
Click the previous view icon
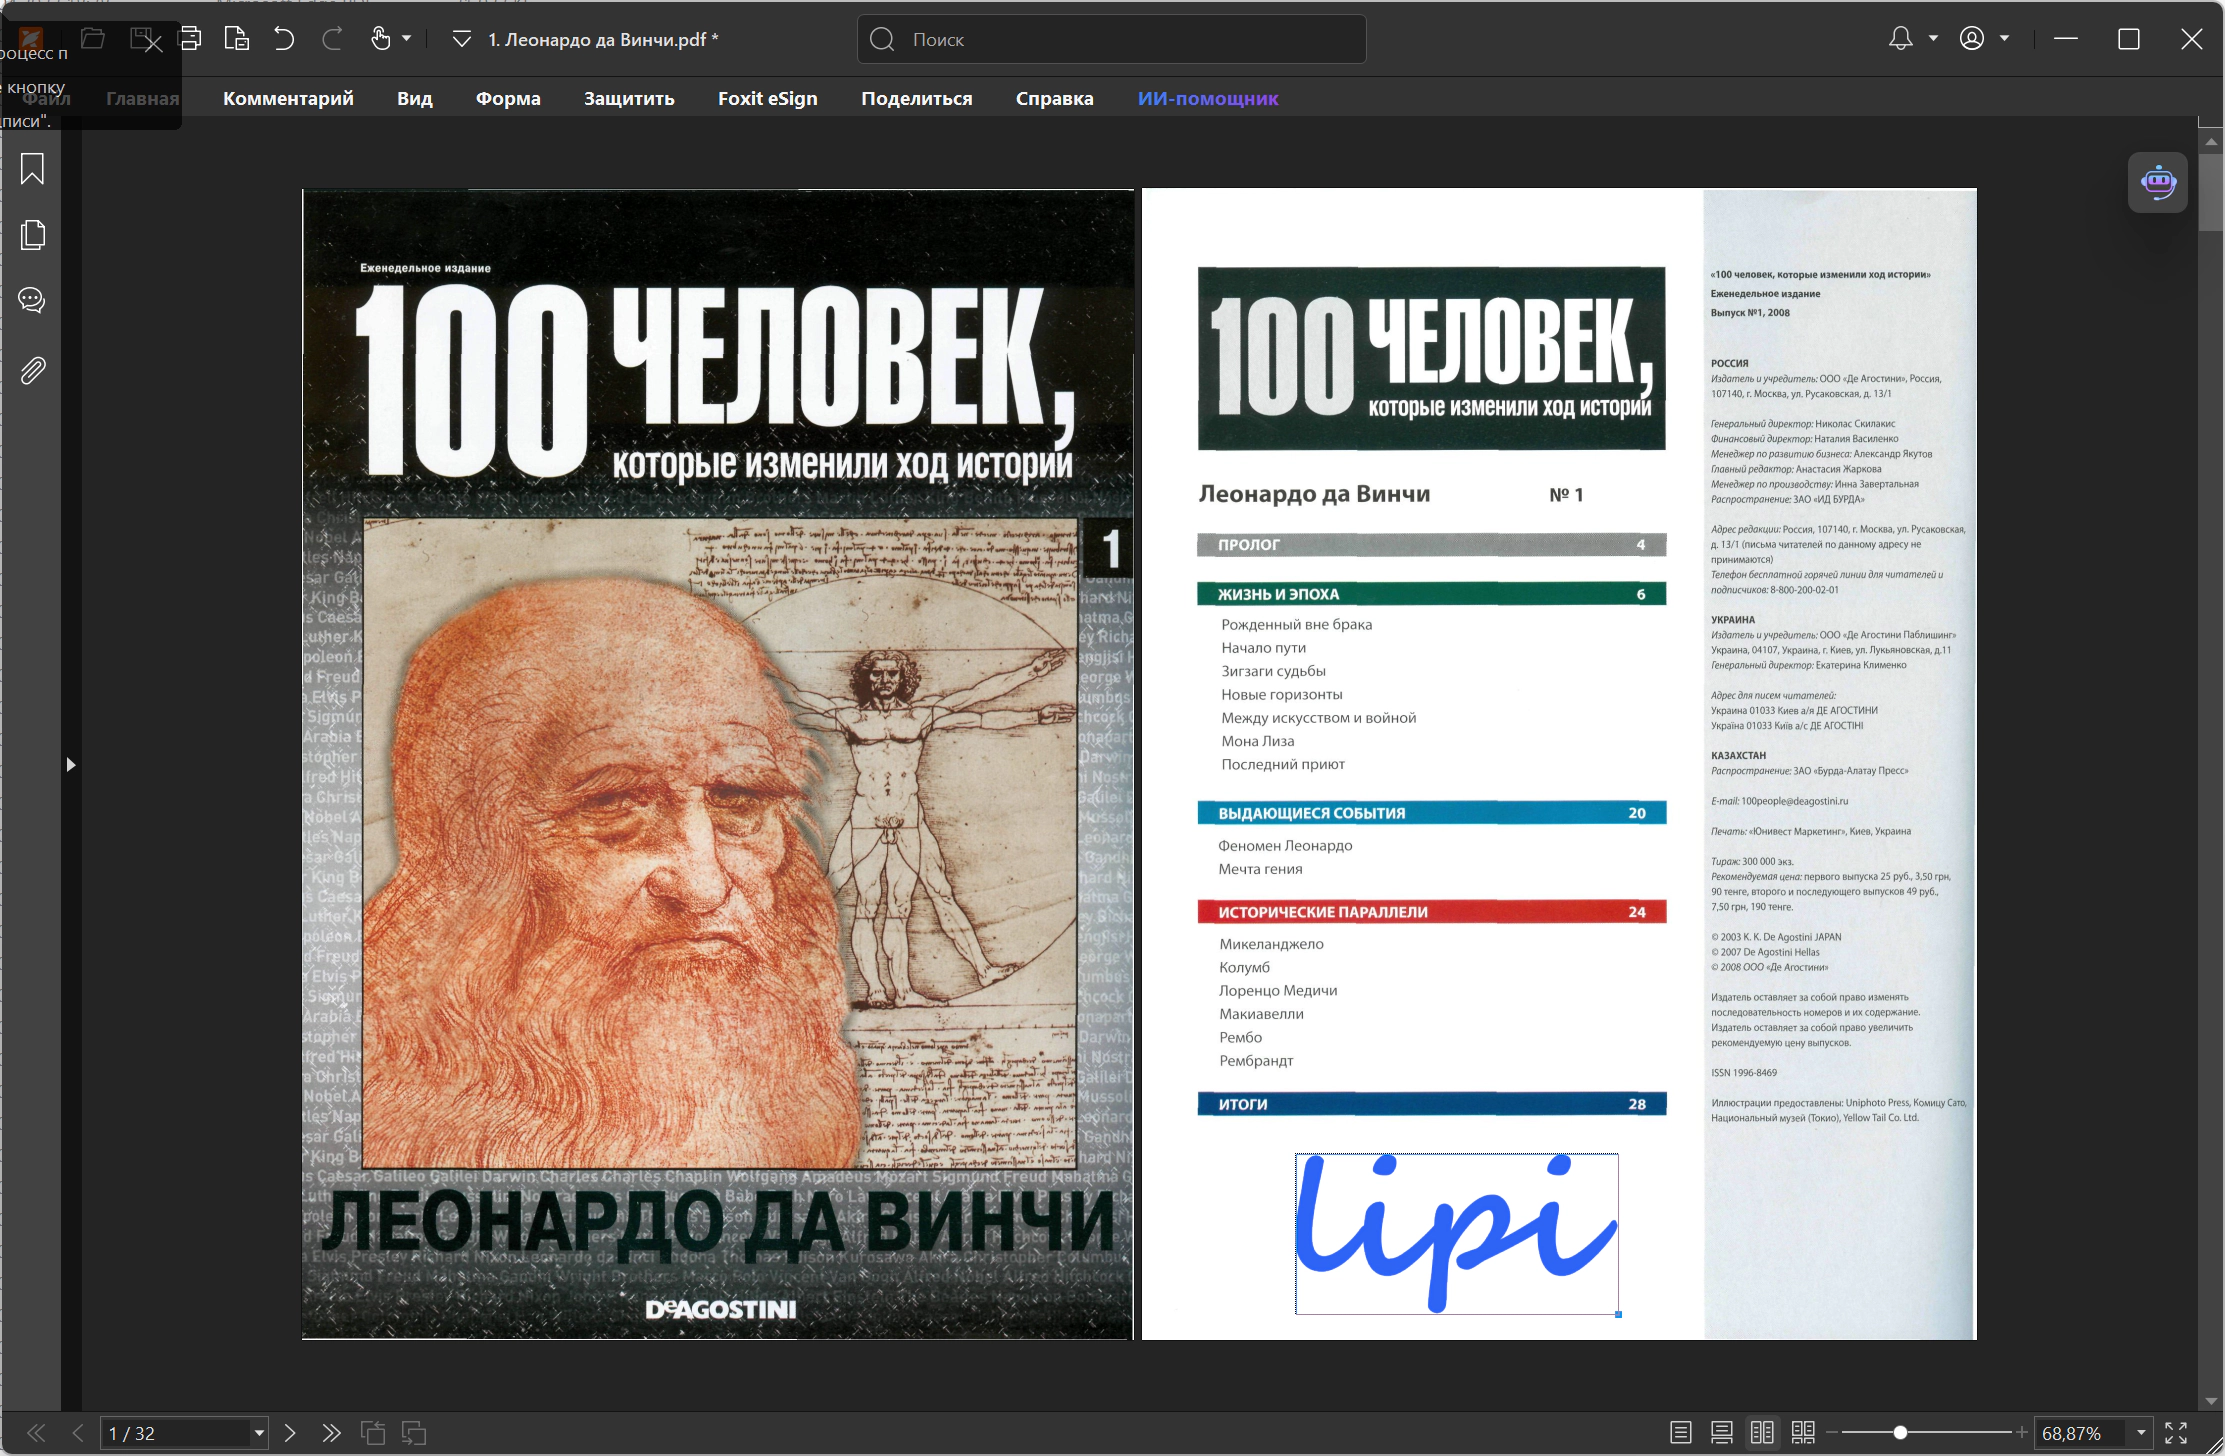click(x=373, y=1433)
